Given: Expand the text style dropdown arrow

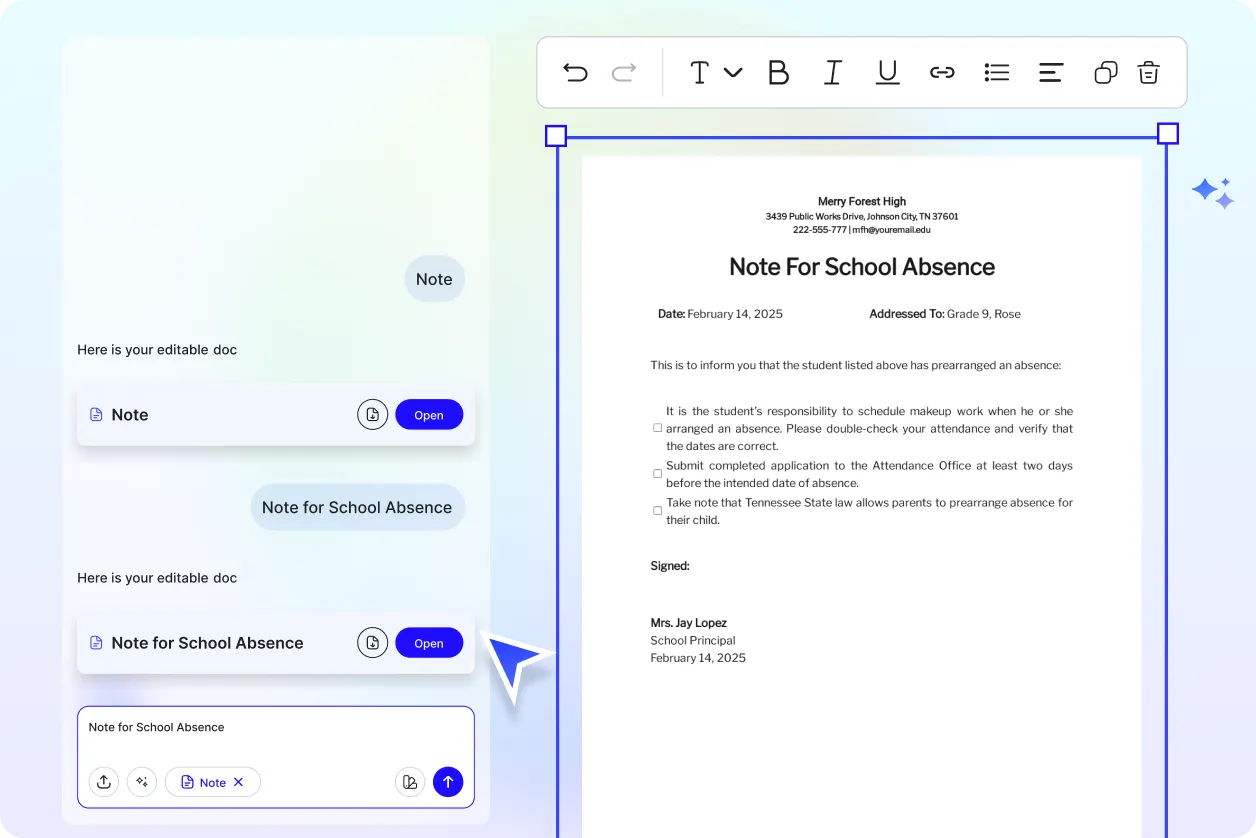Looking at the screenshot, I should click(733, 72).
